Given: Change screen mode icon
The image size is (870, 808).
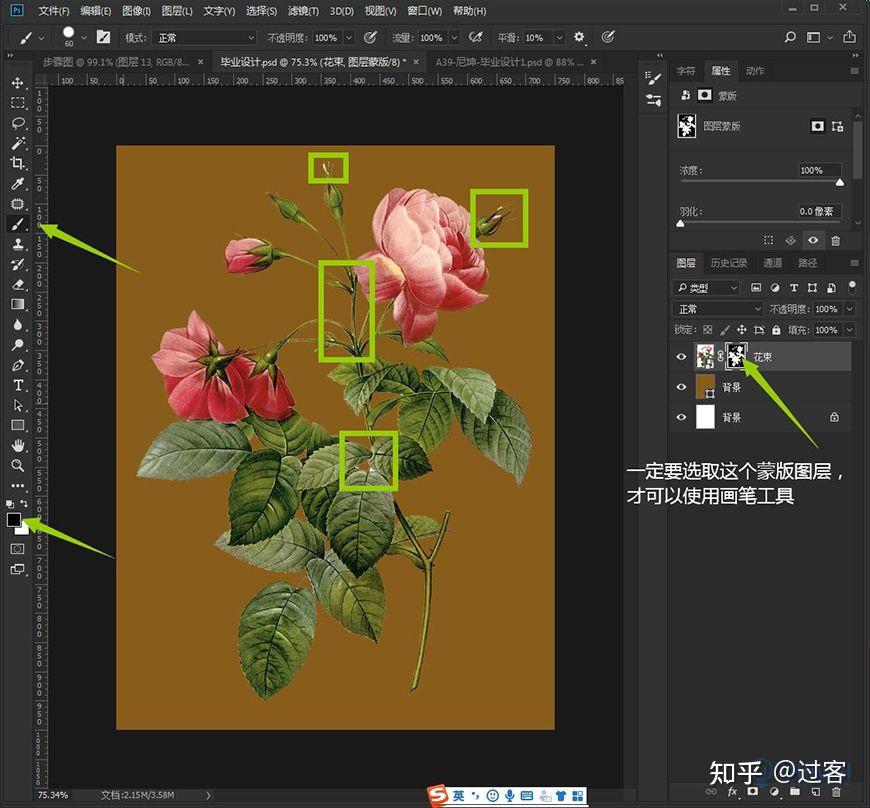Looking at the screenshot, I should (17, 569).
